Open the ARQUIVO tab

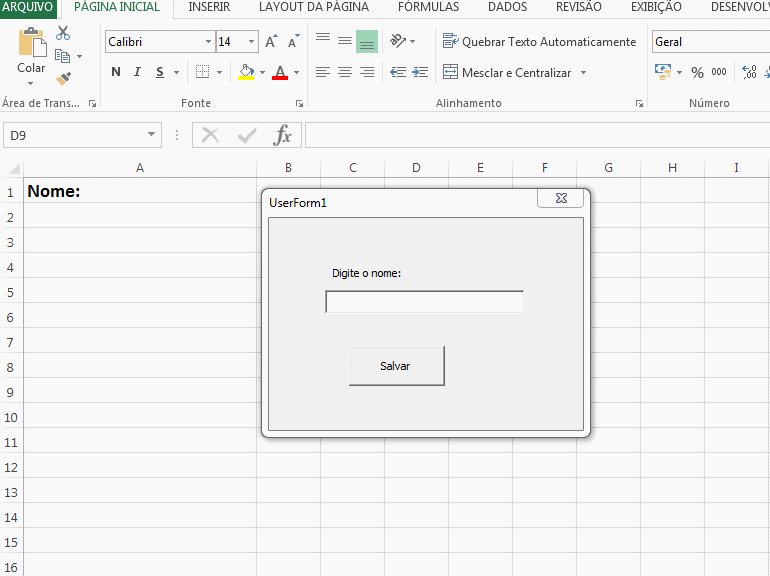(x=28, y=7)
